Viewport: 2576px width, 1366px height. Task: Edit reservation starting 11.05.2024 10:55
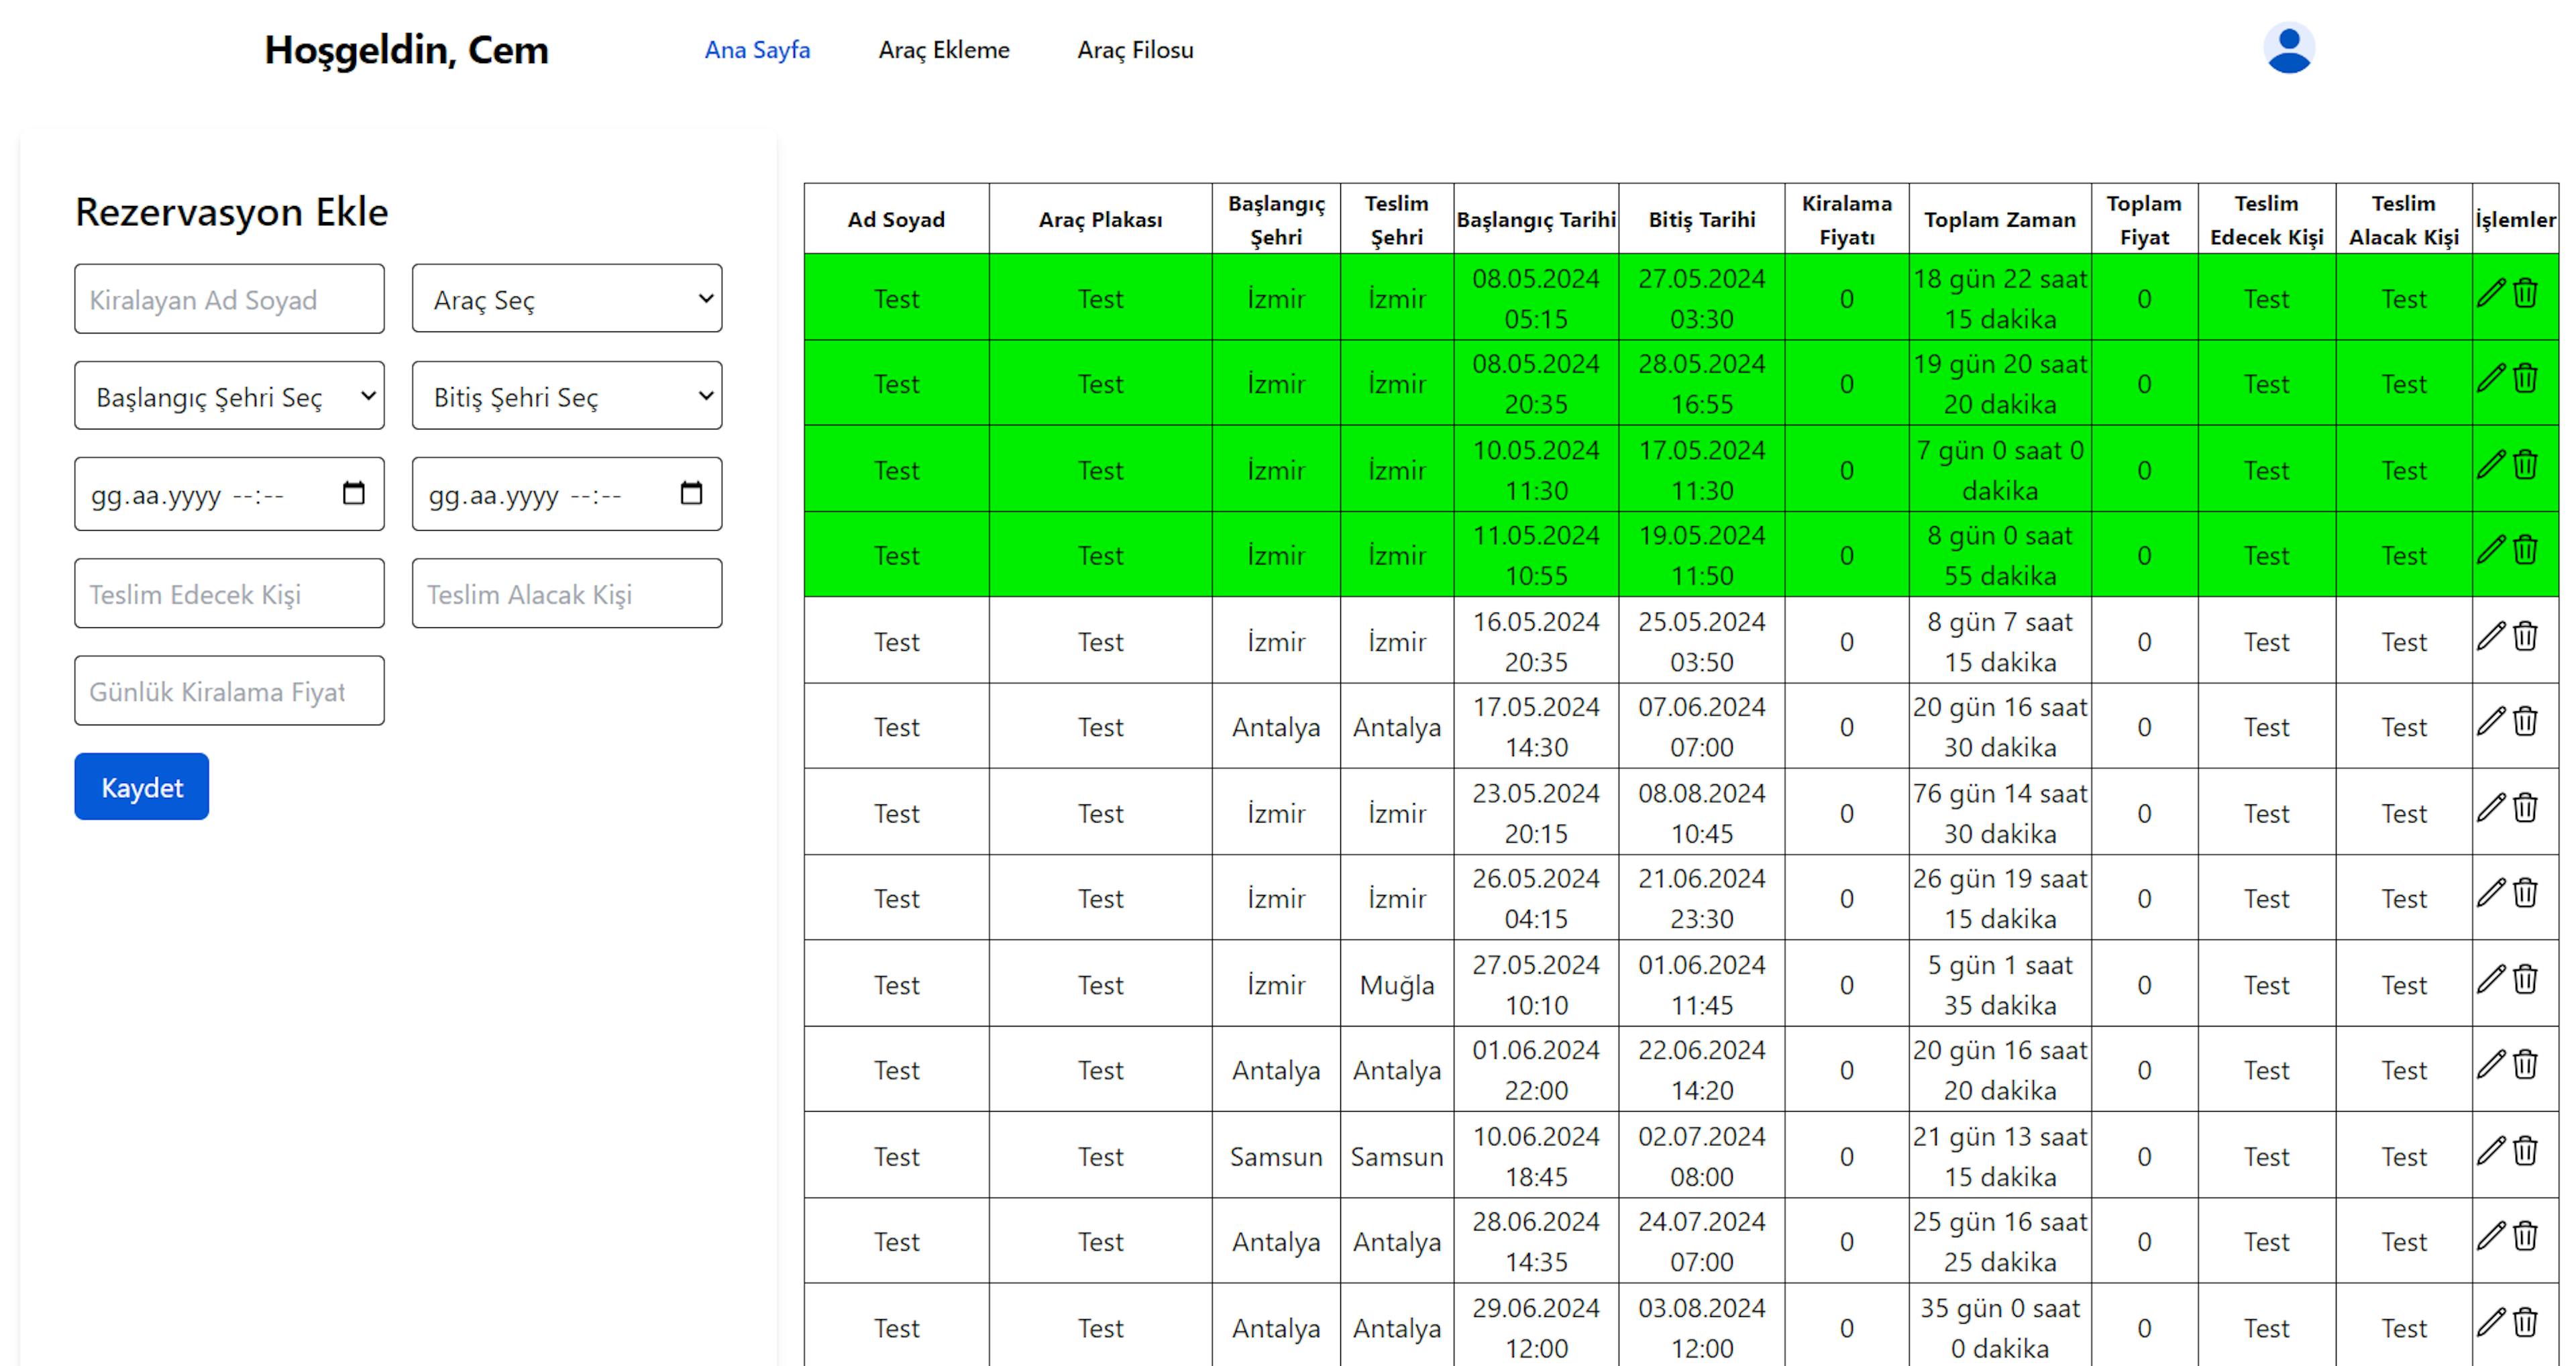point(2491,549)
